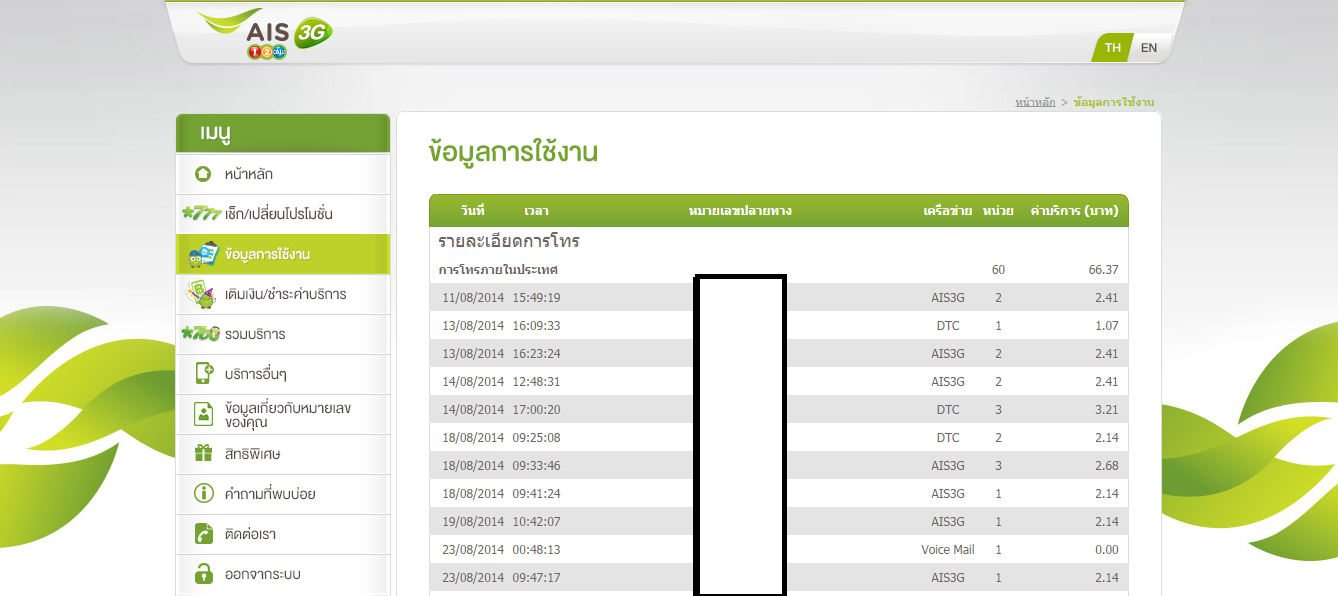Screen dimensions: 1338x596
Task: Click the รายละเอียดการโทร section title
Action: (x=509, y=241)
